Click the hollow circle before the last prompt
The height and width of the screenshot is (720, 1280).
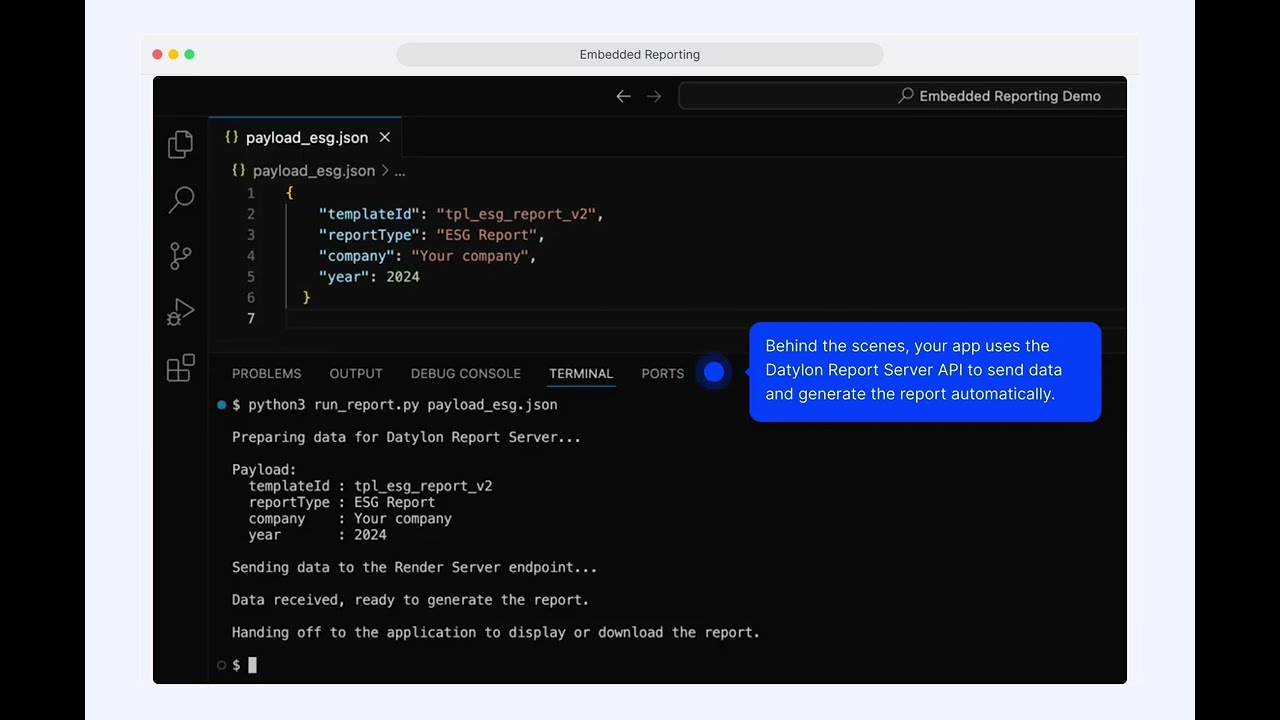(x=221, y=665)
